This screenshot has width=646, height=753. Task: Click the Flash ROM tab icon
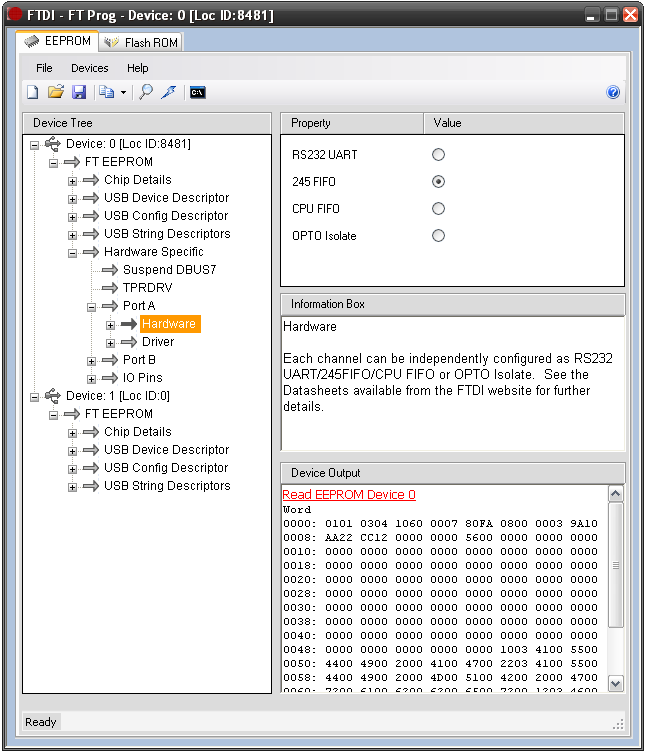[x=111, y=42]
